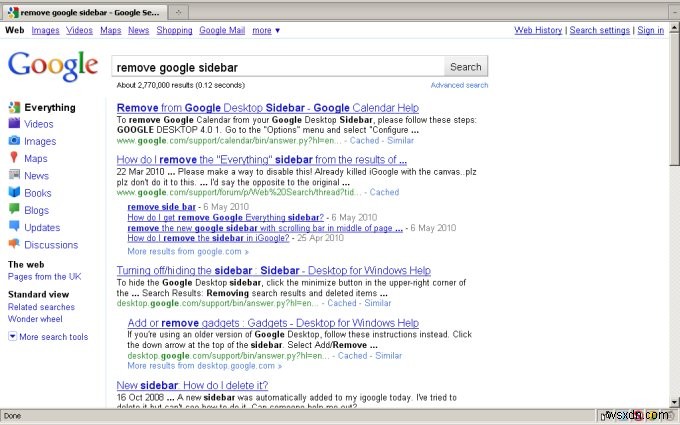
Task: Open 'Add or remove gadgets' result
Action: (273, 323)
